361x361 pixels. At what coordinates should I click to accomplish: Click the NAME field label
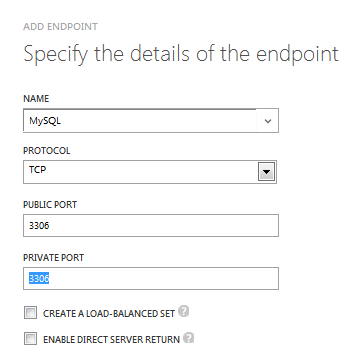[36, 99]
